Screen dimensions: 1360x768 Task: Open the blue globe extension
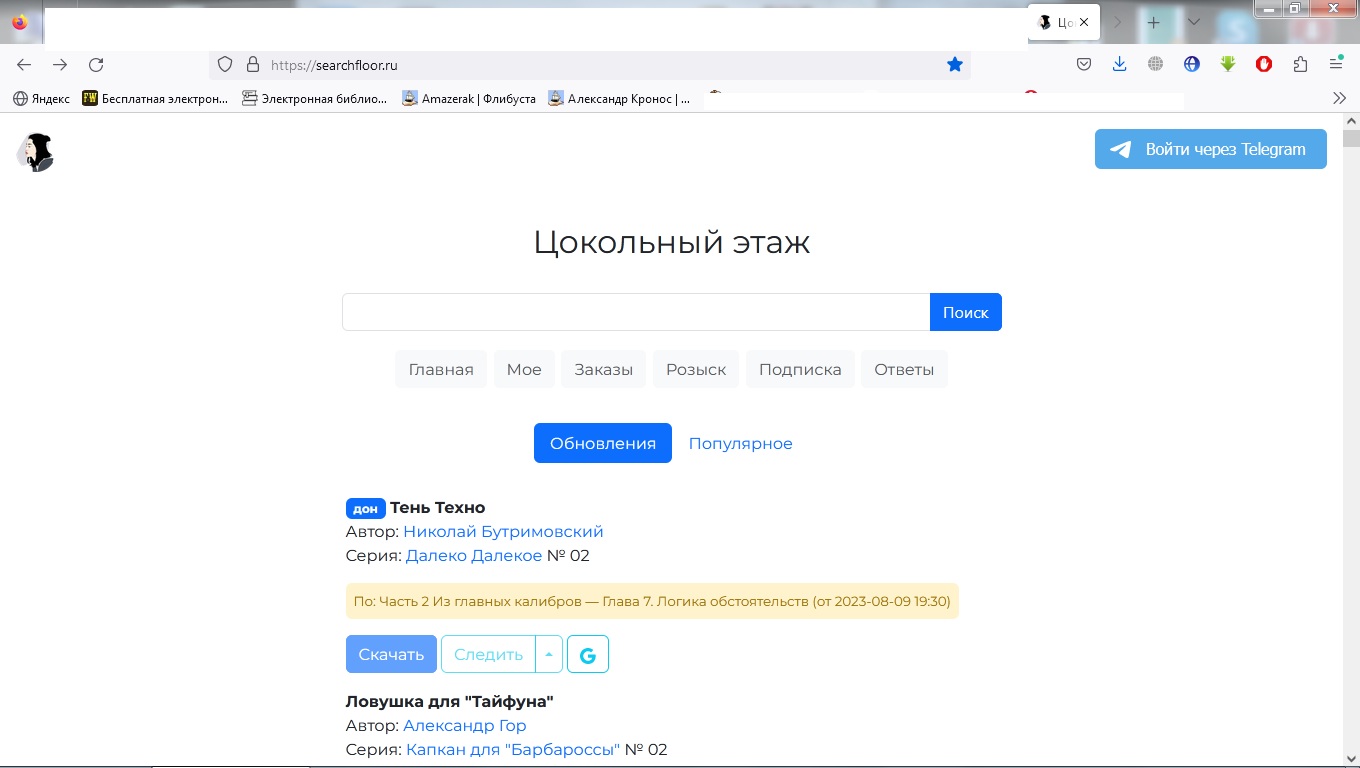1192,65
